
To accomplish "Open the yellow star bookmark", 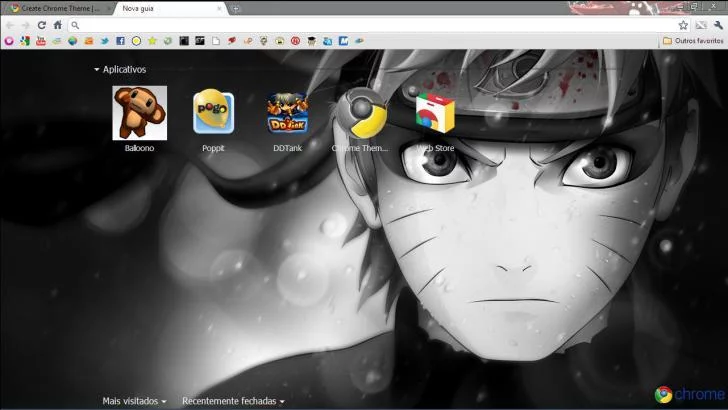I will click(152, 41).
